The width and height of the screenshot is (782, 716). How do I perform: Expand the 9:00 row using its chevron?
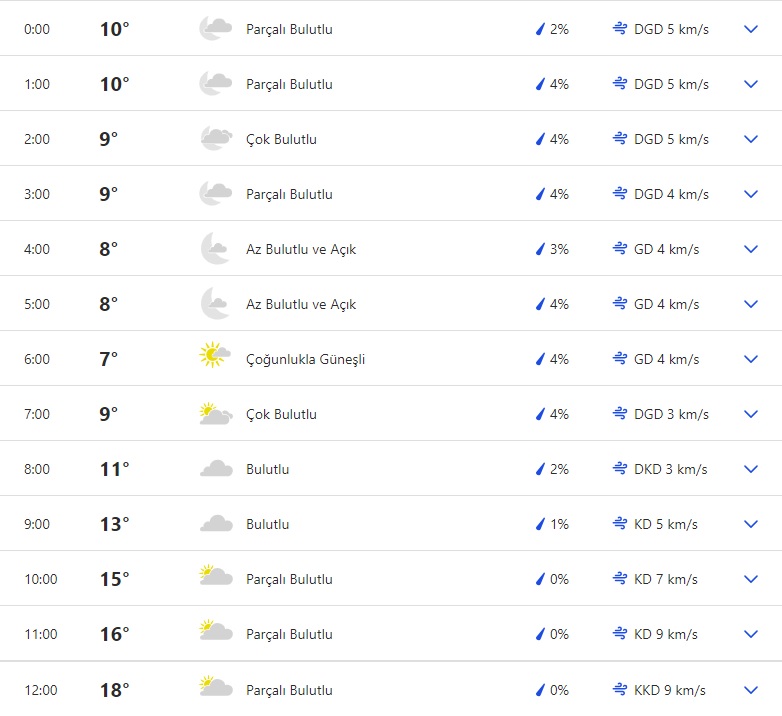[752, 524]
